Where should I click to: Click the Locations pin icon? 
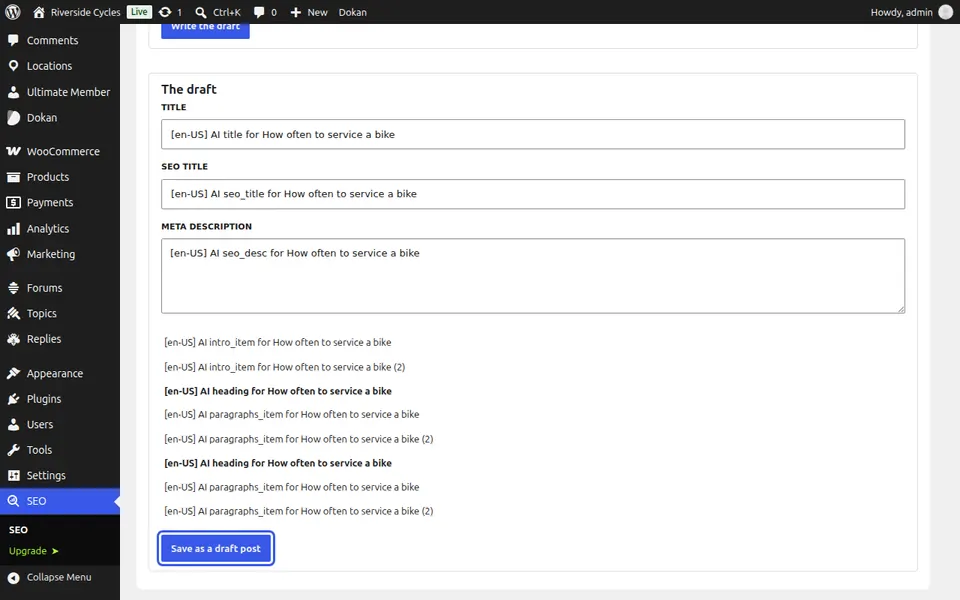[x=13, y=66]
